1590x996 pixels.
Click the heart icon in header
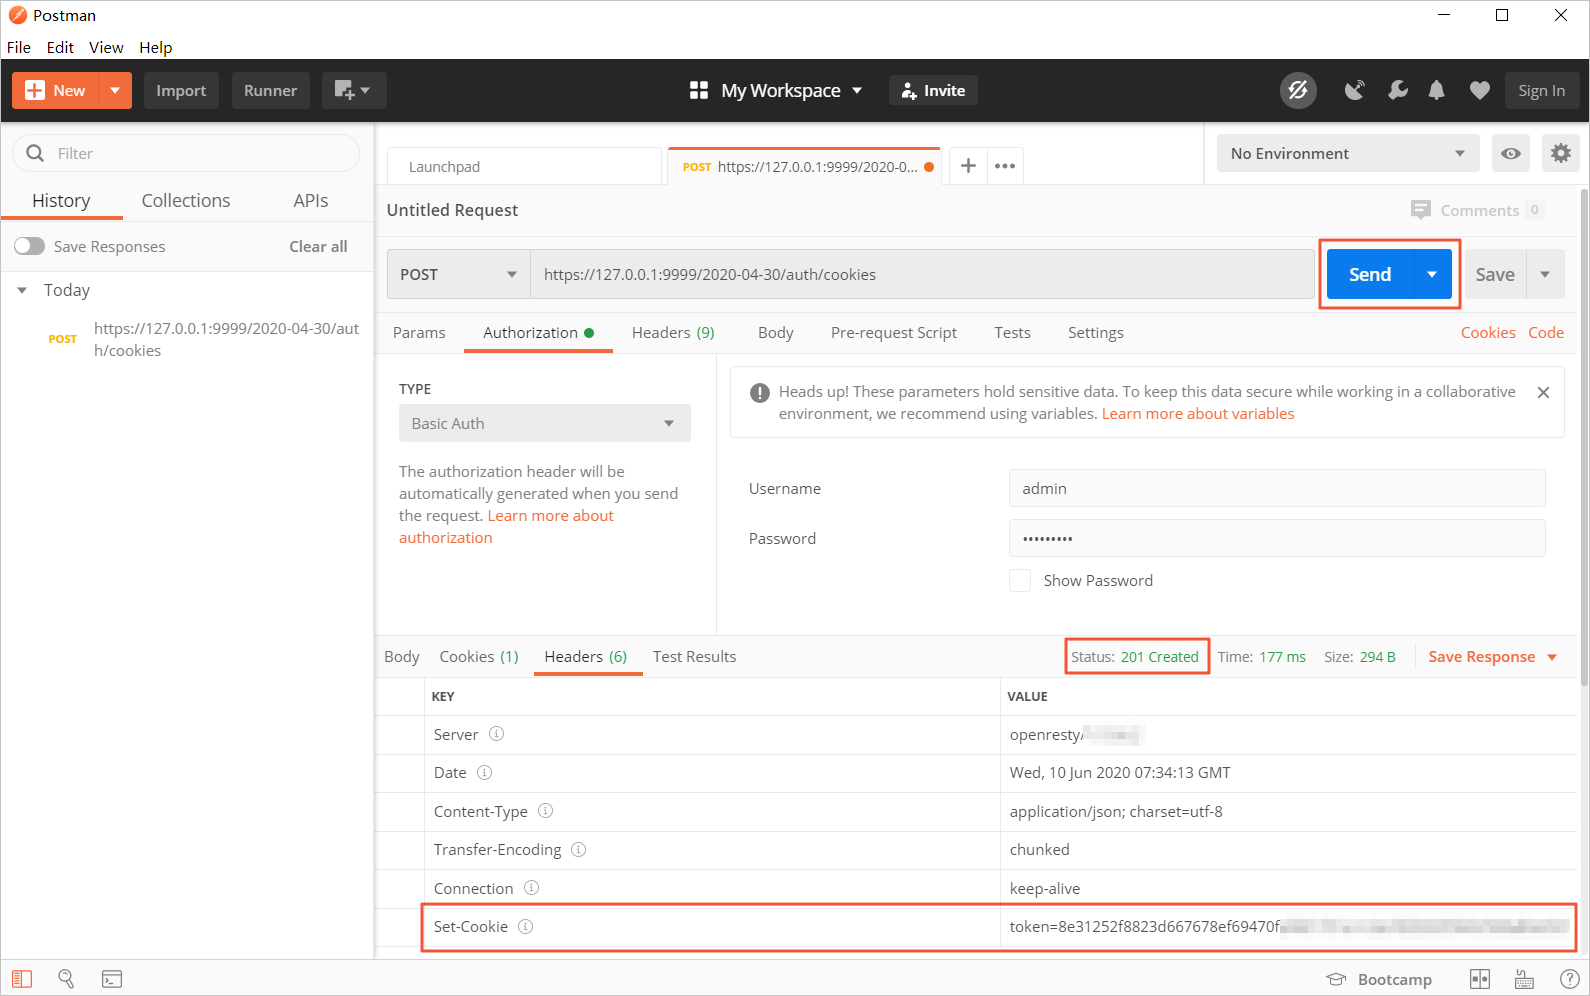1480,90
